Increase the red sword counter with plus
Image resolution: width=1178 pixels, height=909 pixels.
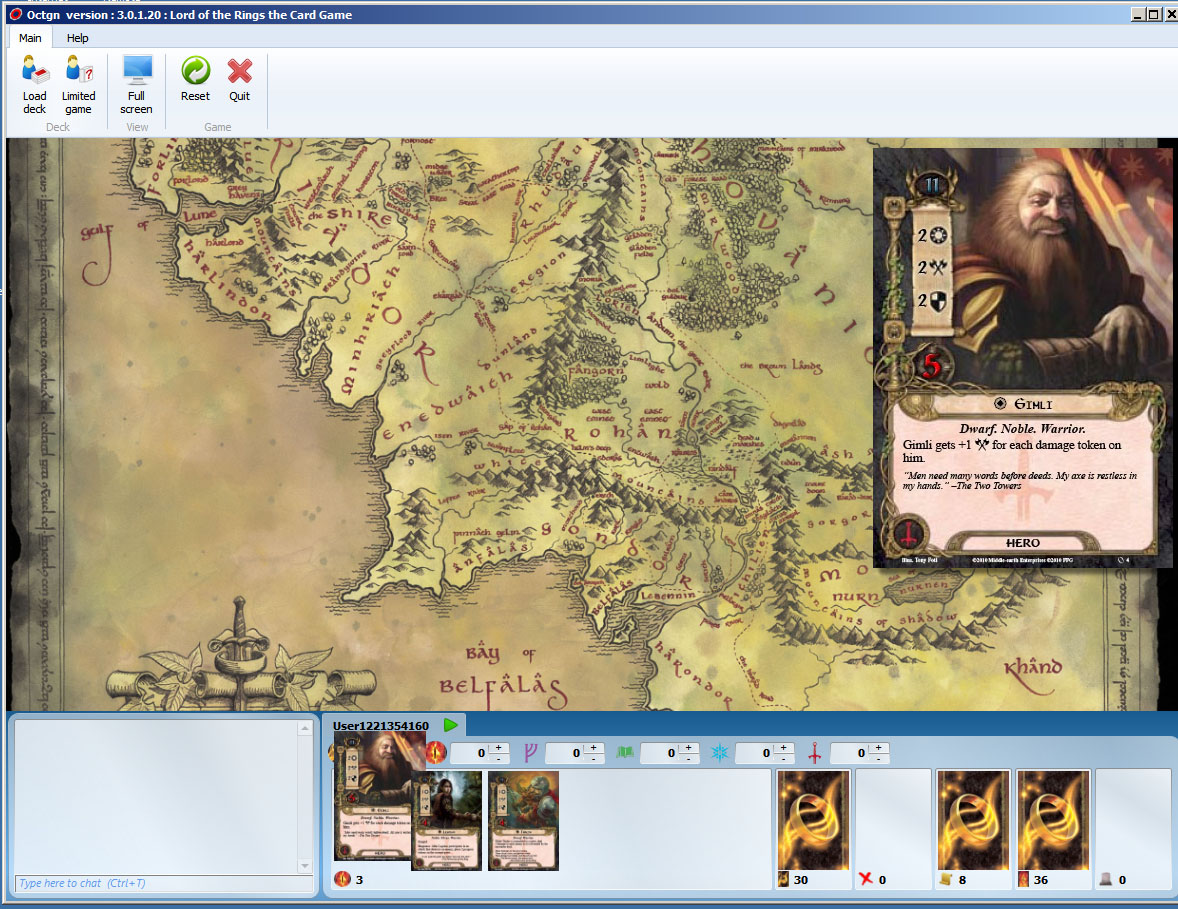(x=878, y=747)
